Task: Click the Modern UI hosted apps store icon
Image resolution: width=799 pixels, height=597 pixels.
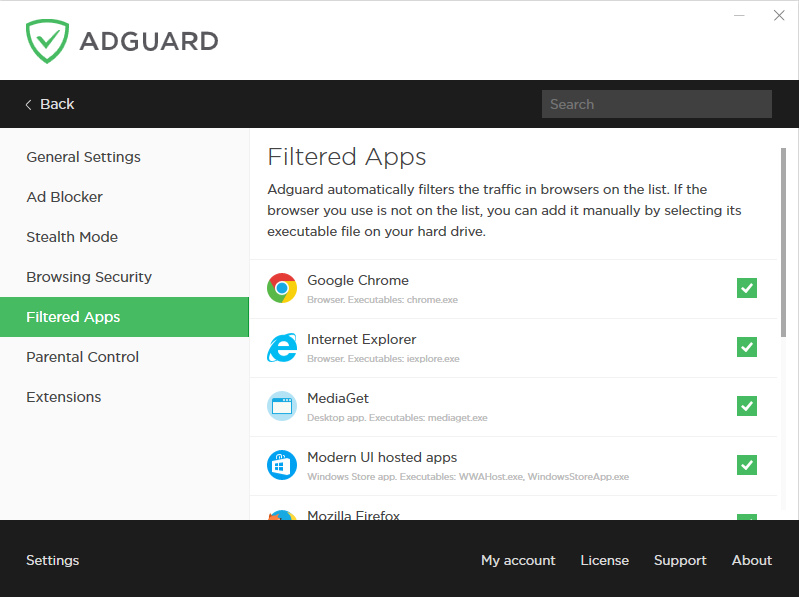Action: click(282, 465)
